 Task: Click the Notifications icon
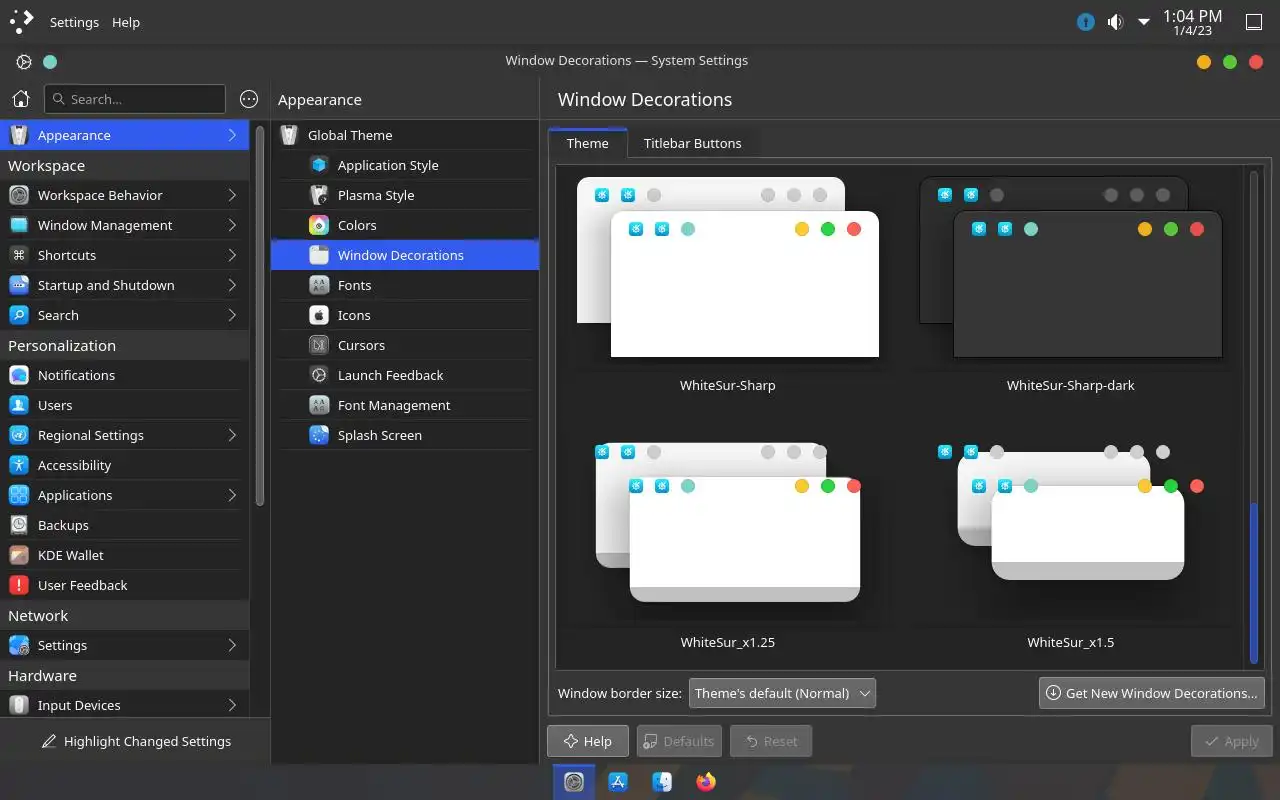tap(19, 375)
